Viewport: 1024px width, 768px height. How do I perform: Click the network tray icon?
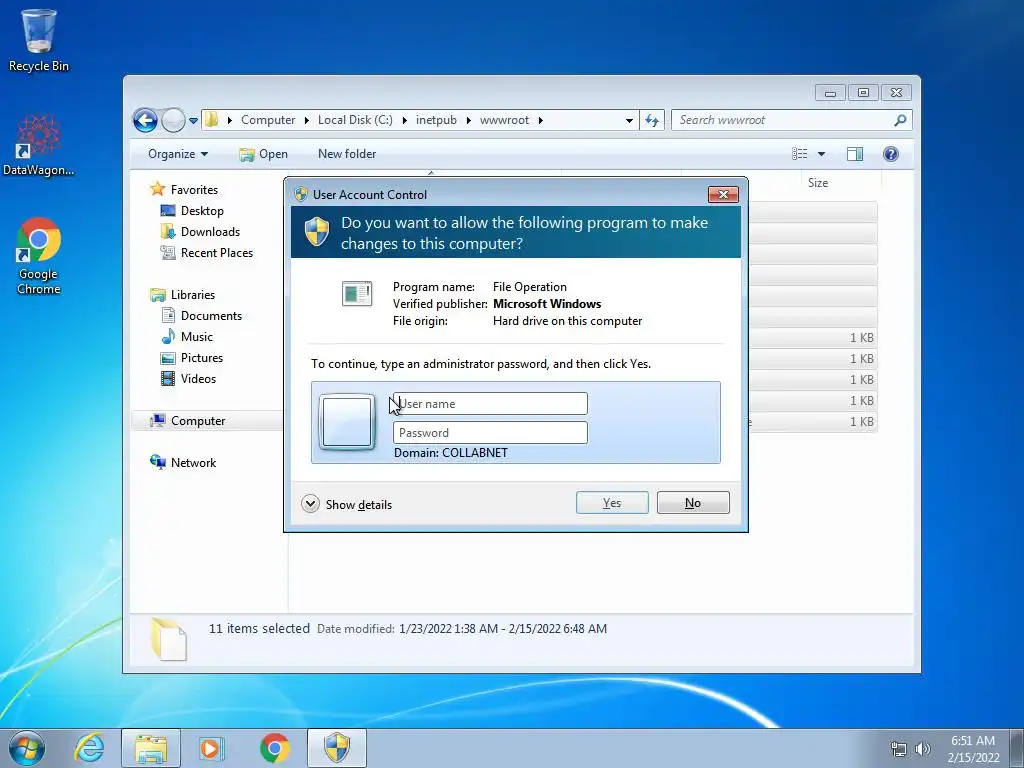[x=899, y=749]
